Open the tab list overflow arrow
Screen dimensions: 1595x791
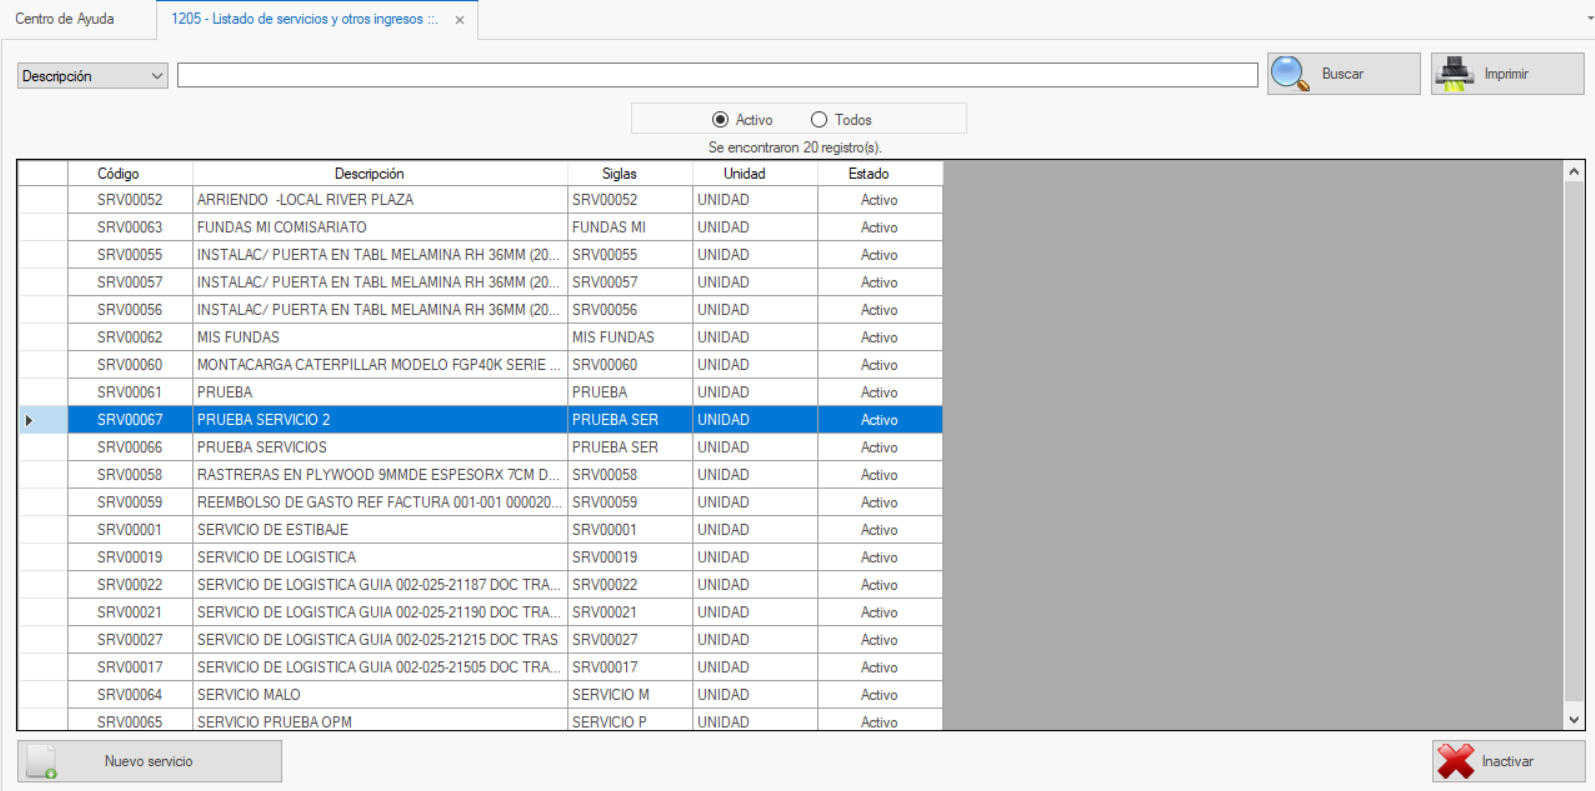(x=1589, y=19)
